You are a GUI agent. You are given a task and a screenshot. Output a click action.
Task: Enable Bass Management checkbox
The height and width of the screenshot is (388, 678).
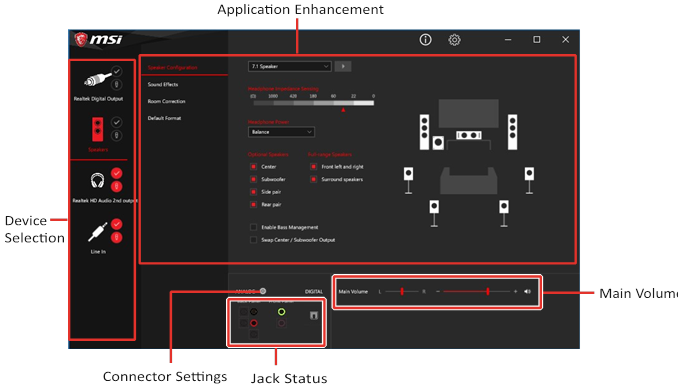point(253,227)
